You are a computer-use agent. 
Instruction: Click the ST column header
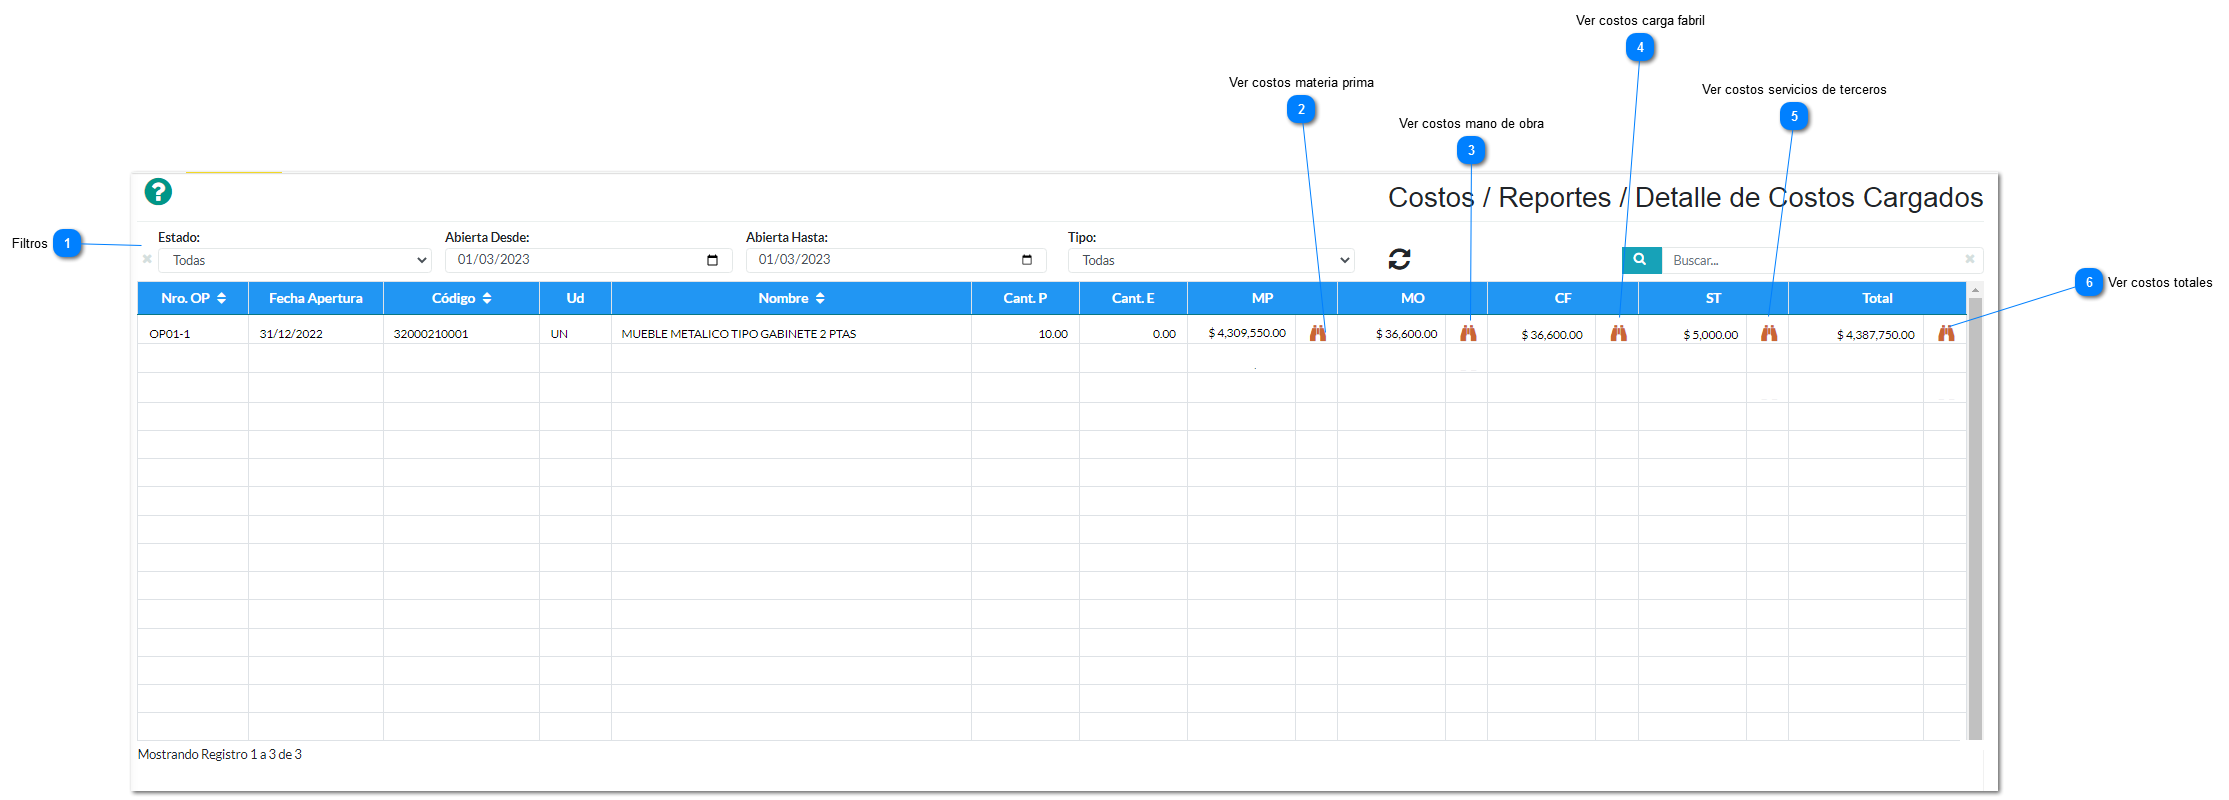pos(1713,298)
